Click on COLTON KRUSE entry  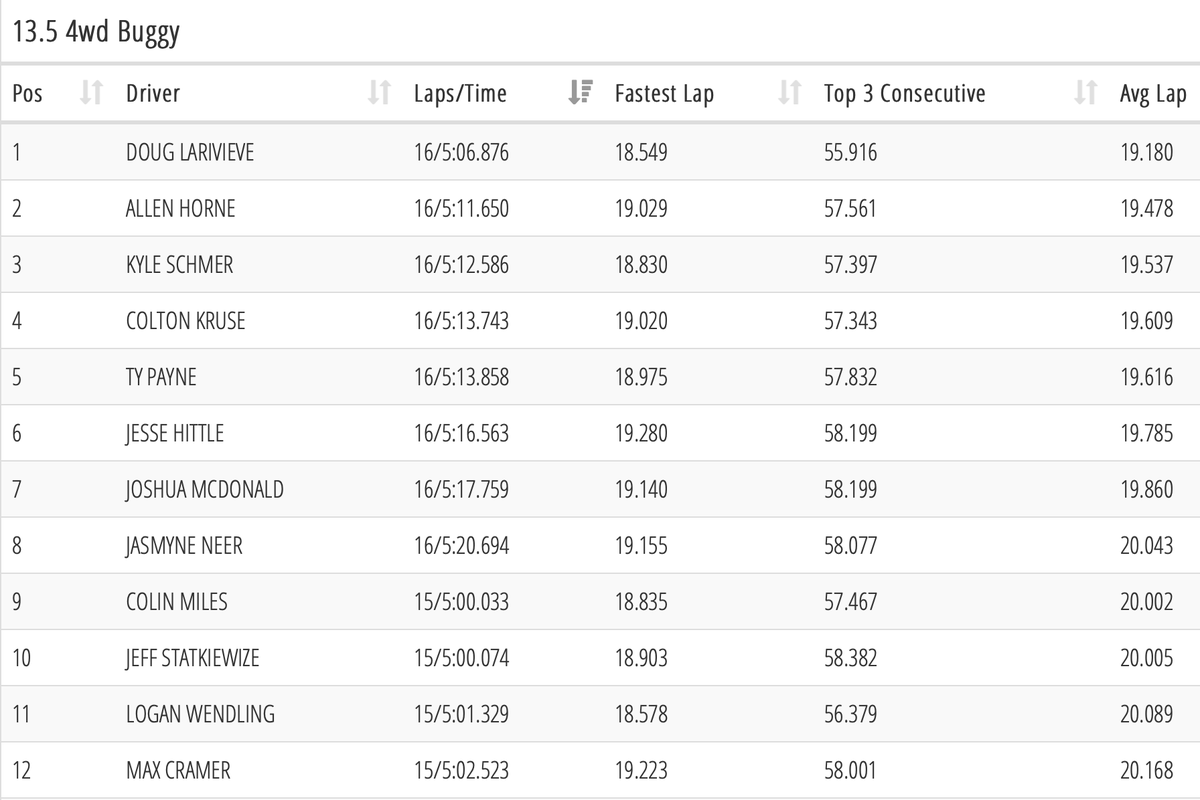185,321
